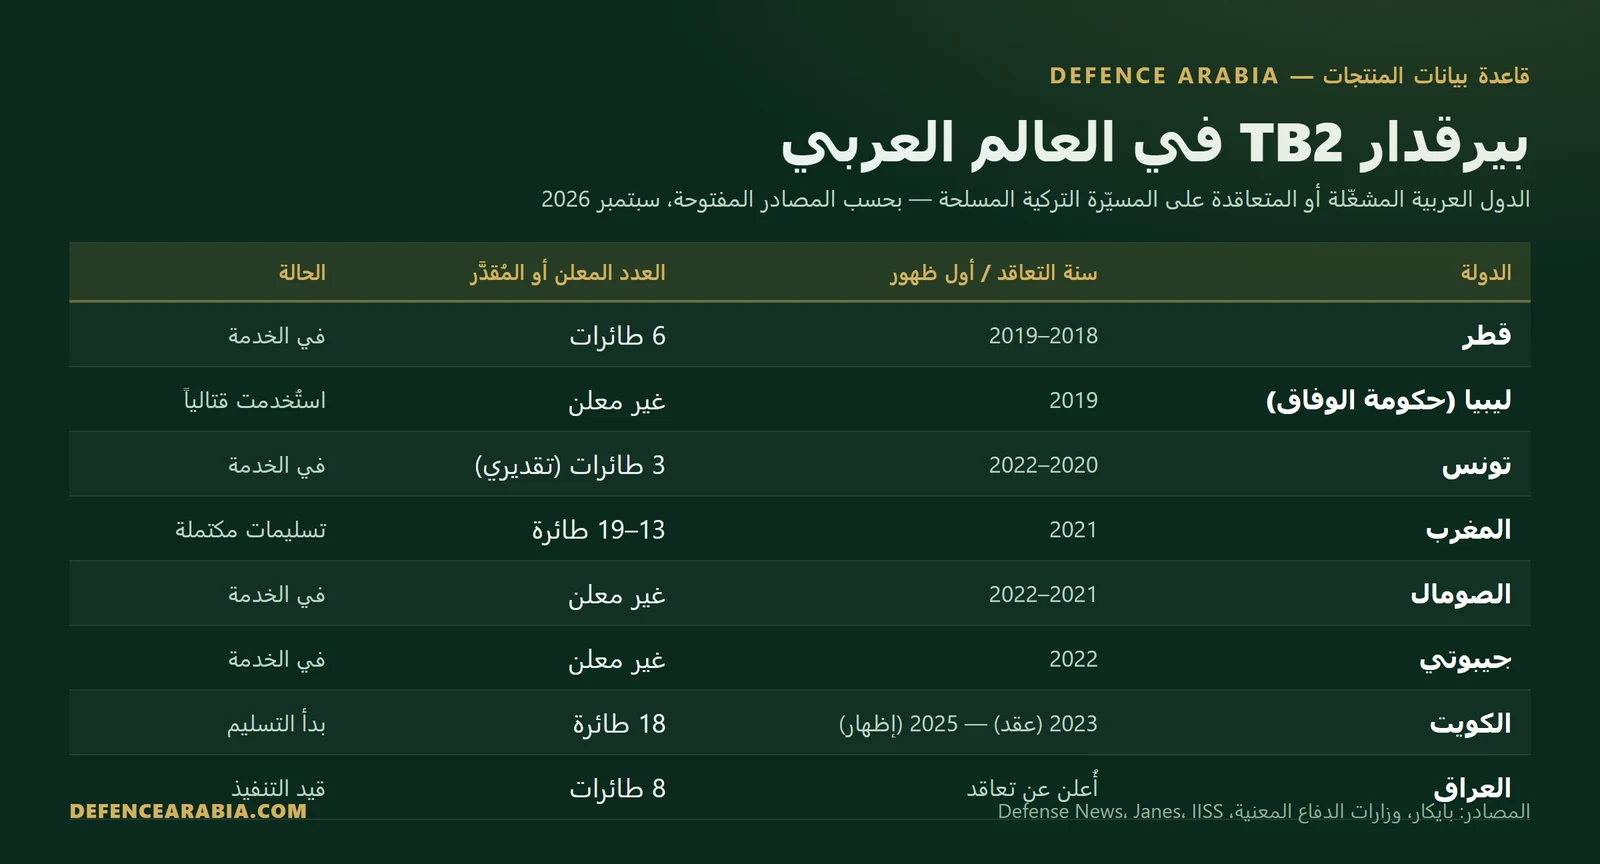Click the 2023 (عقد) — 2025 (إظهار) cell
The width and height of the screenshot is (1600, 864).
(x=968, y=724)
